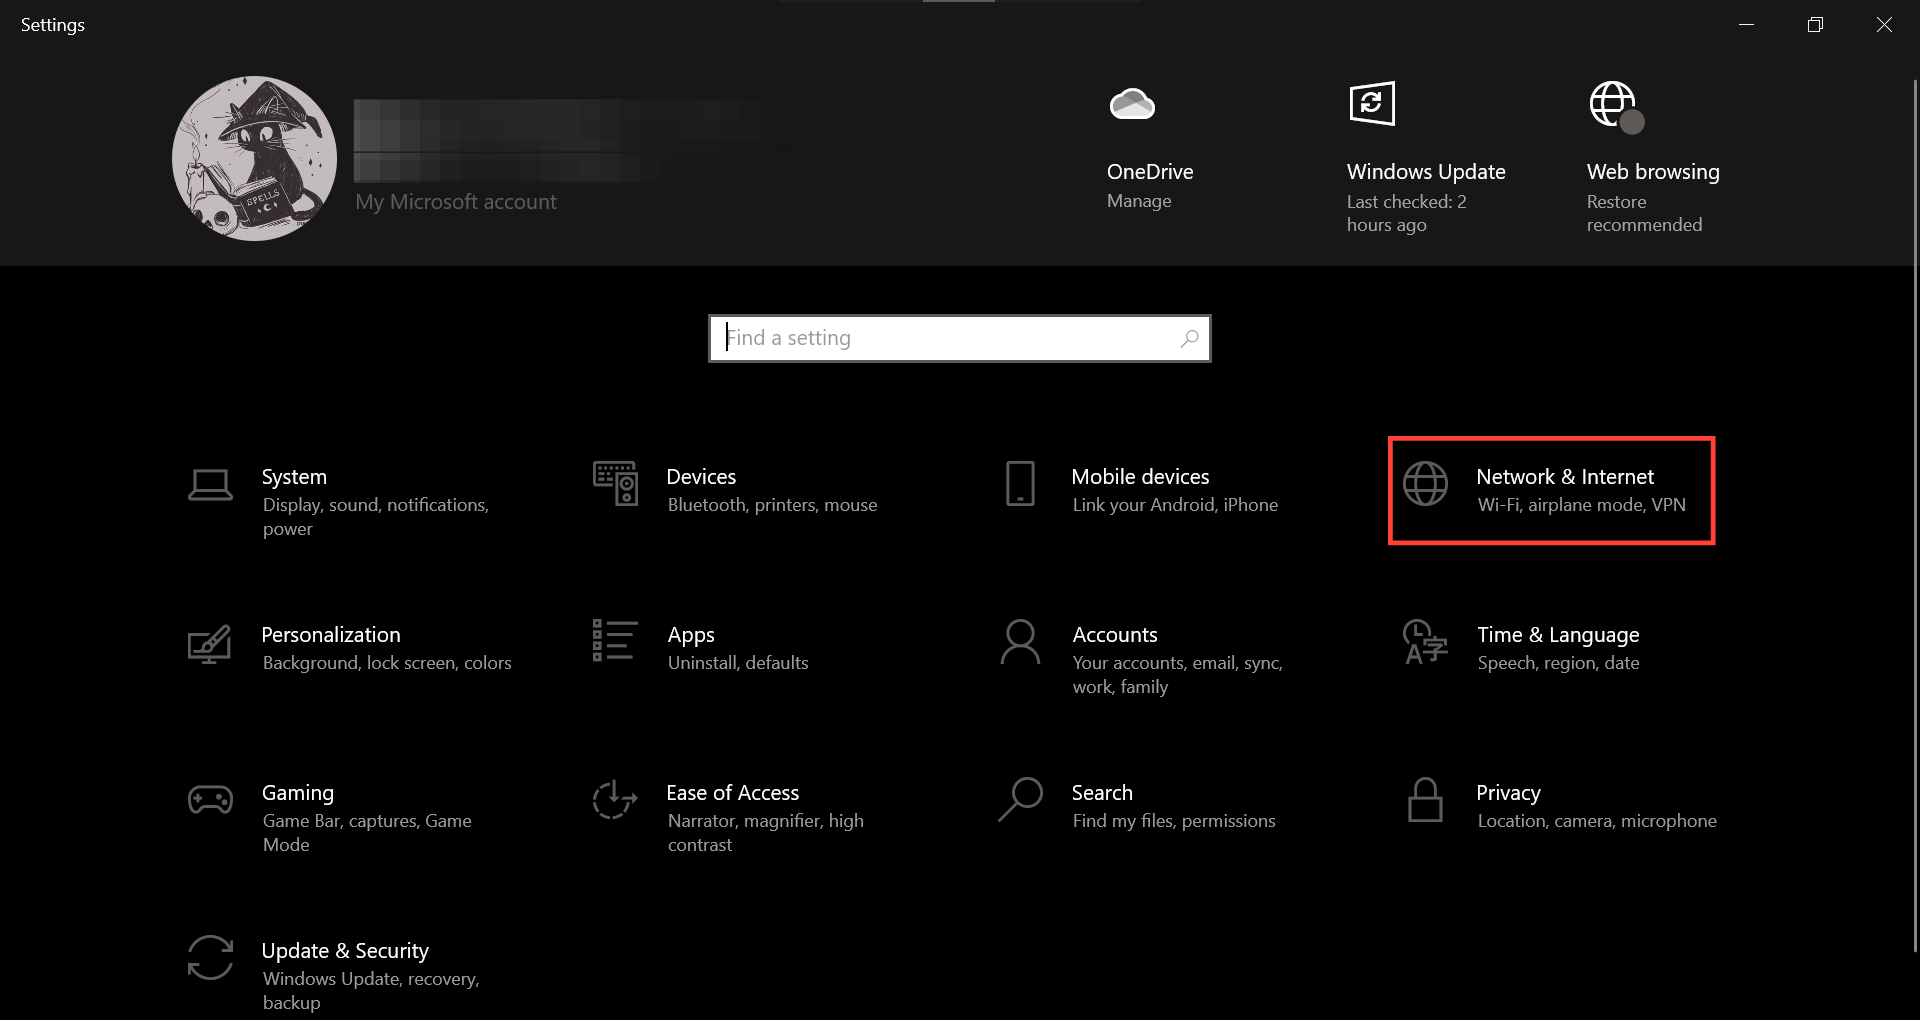Click 'Bluetooth, printers, mouse' description
Image resolution: width=1920 pixels, height=1020 pixels.
[772, 505]
